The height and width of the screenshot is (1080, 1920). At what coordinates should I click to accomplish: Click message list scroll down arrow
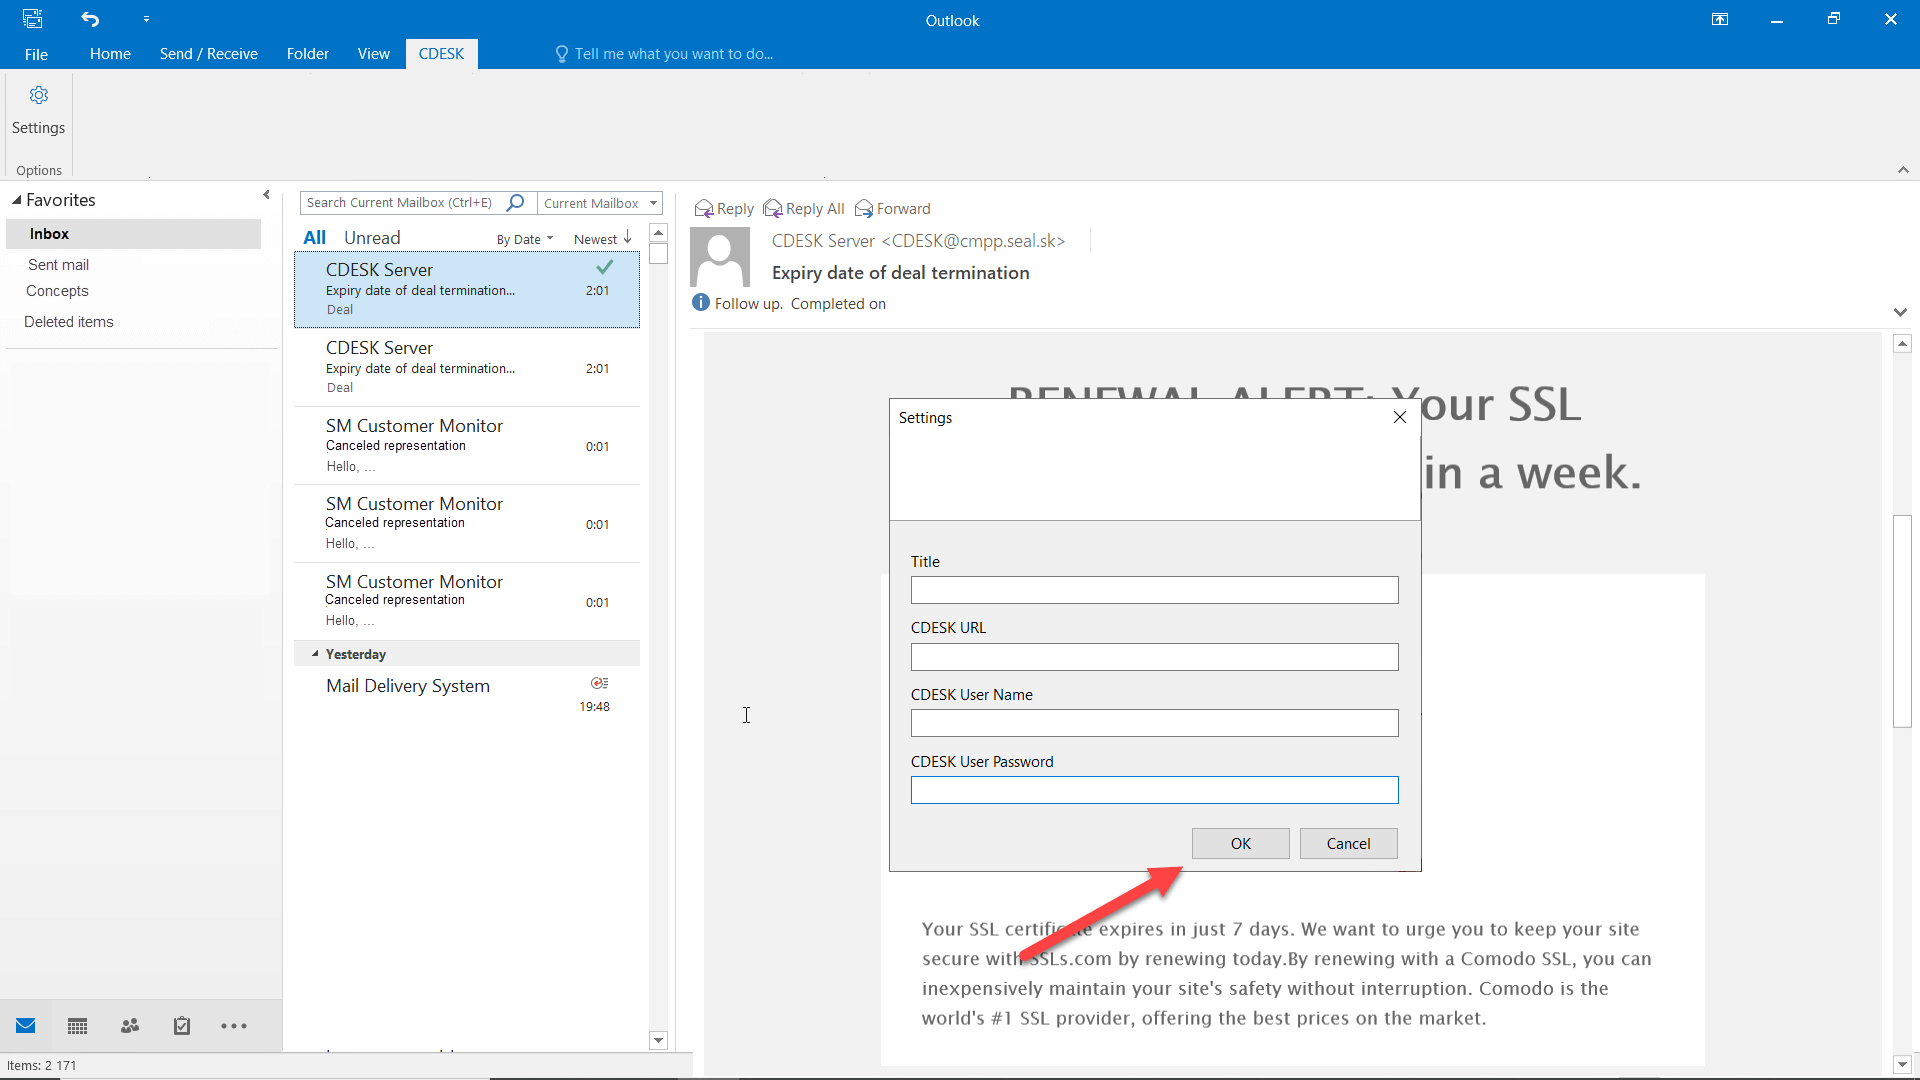point(658,1040)
